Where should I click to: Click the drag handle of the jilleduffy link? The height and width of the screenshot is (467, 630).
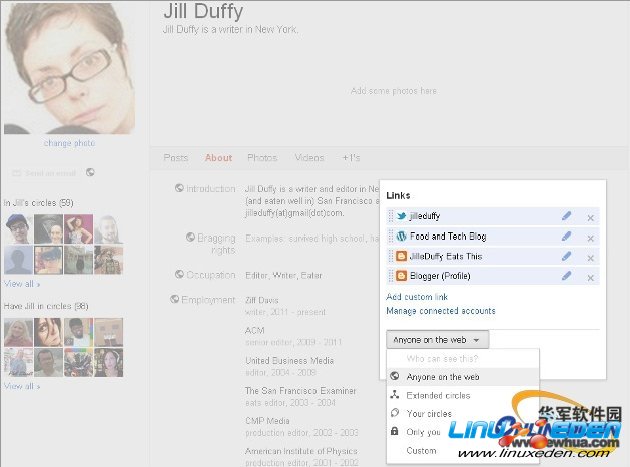[390, 216]
